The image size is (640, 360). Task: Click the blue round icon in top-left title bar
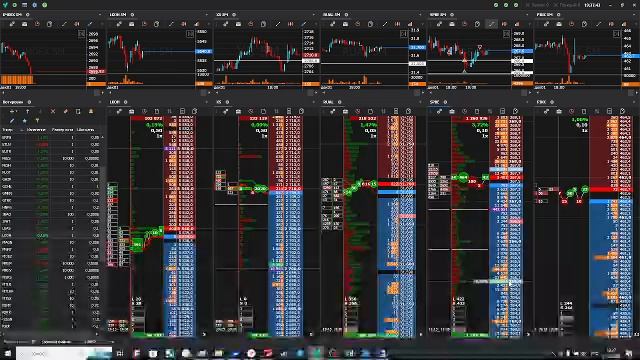pos(35,5)
